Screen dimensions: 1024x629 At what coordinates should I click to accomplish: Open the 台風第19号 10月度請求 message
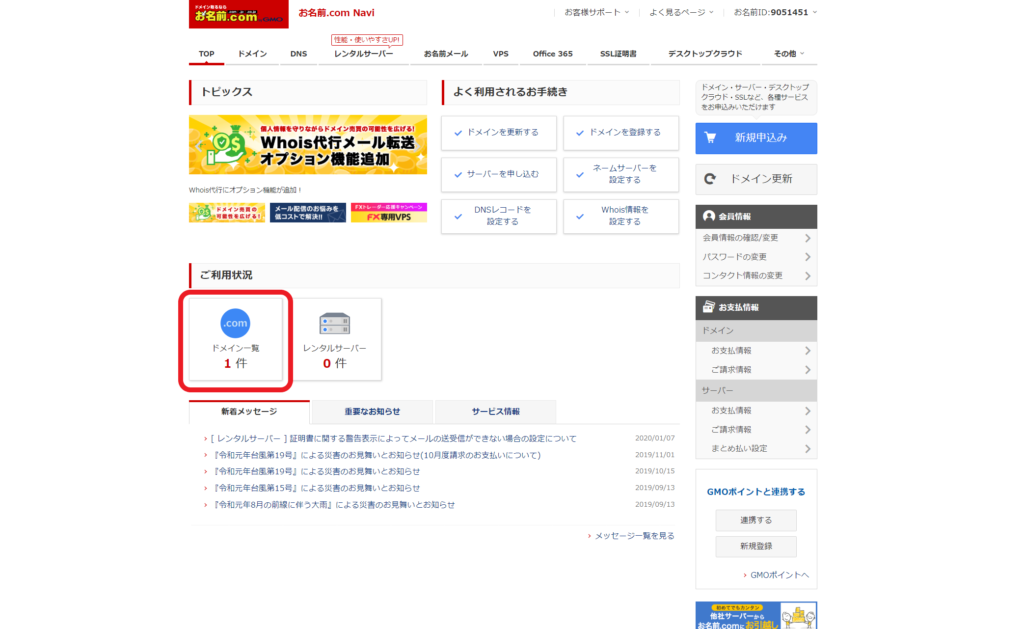pos(377,455)
